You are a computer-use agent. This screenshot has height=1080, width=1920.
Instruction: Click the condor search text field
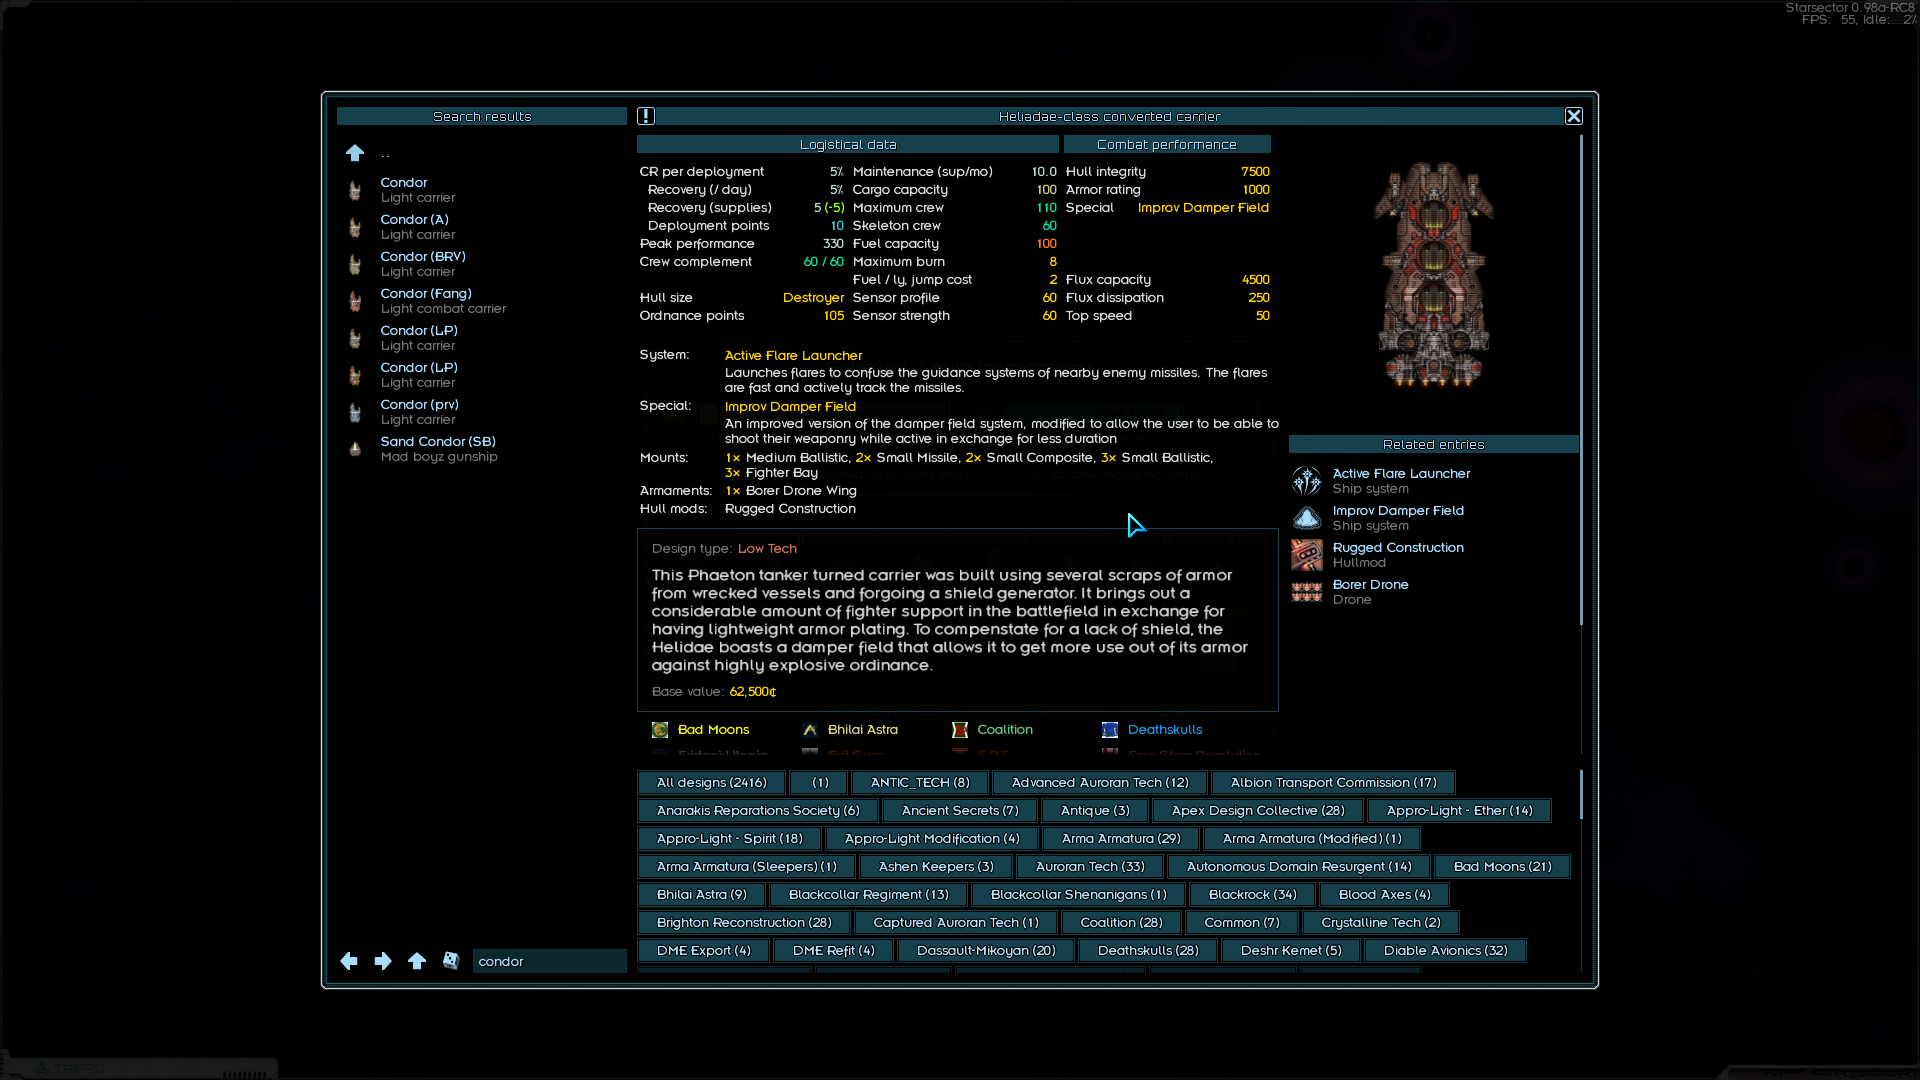pyautogui.click(x=548, y=961)
